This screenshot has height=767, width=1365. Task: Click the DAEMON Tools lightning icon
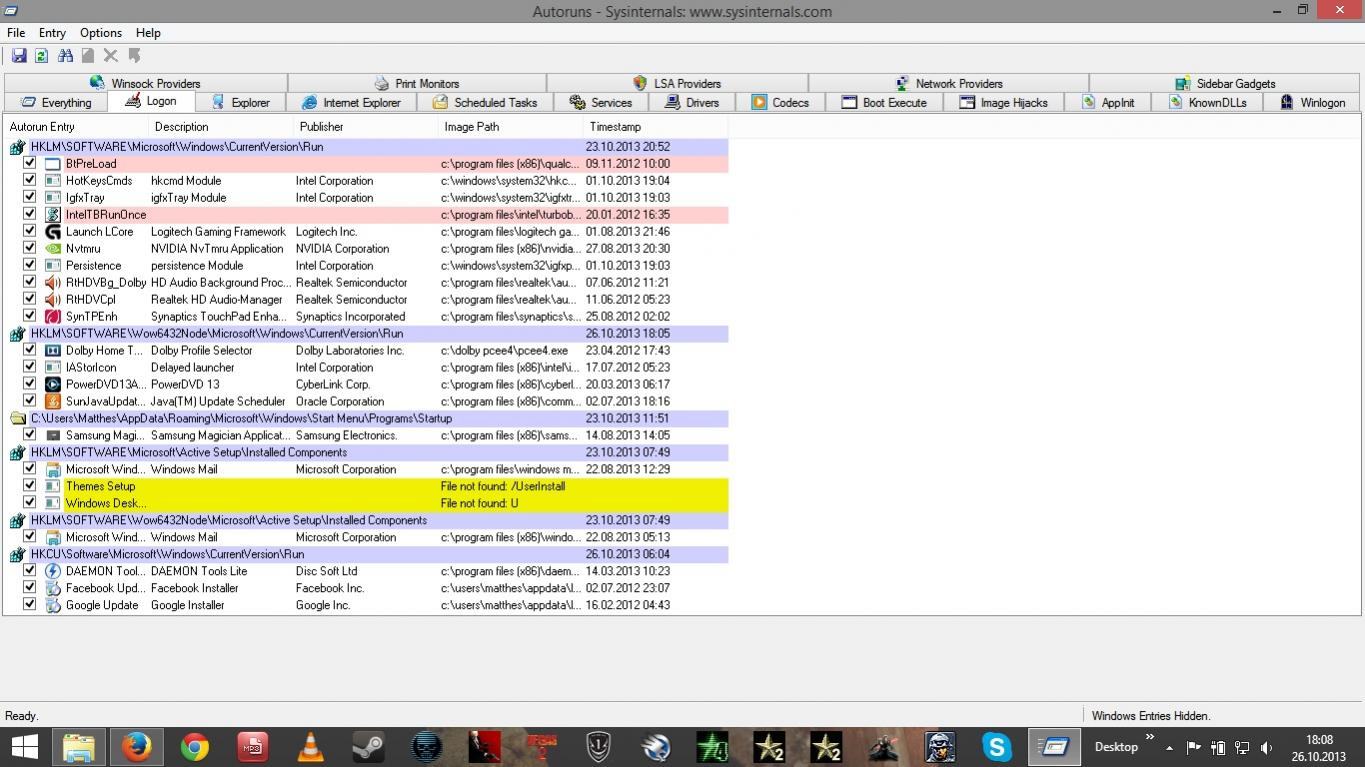[53, 572]
